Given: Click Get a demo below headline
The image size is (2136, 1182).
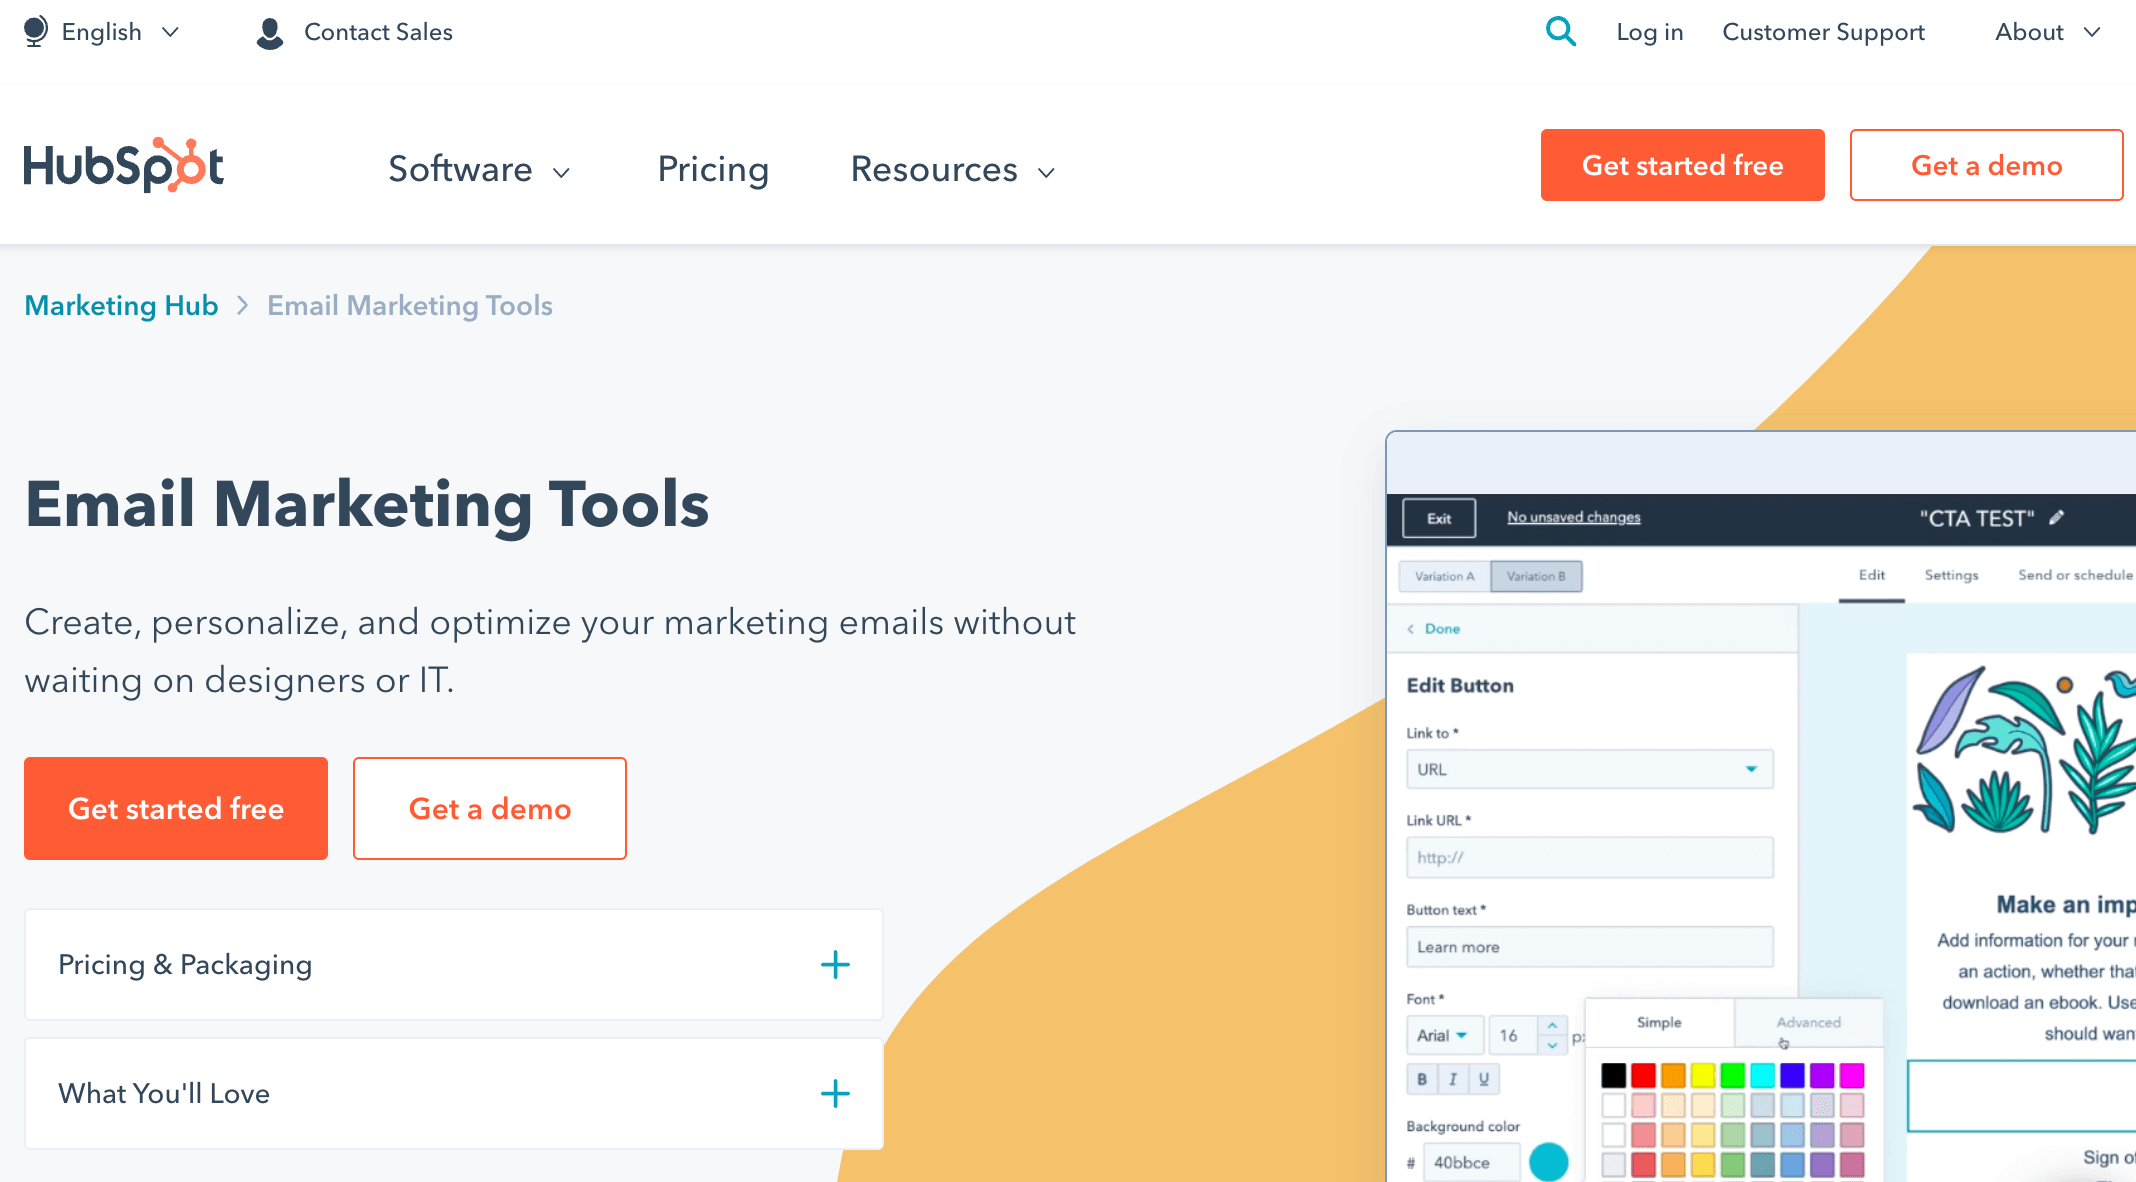Looking at the screenshot, I should [490, 808].
